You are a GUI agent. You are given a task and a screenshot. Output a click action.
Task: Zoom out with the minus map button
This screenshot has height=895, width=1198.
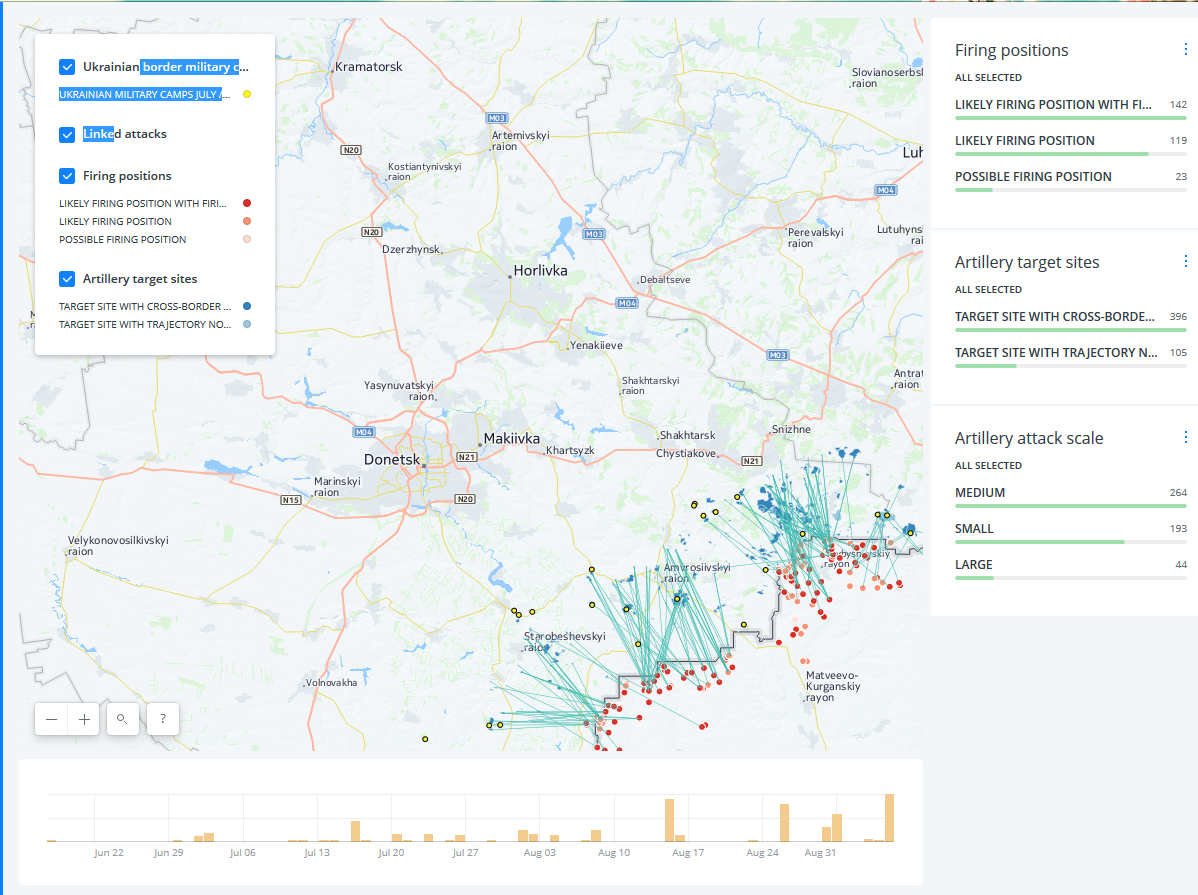51,719
